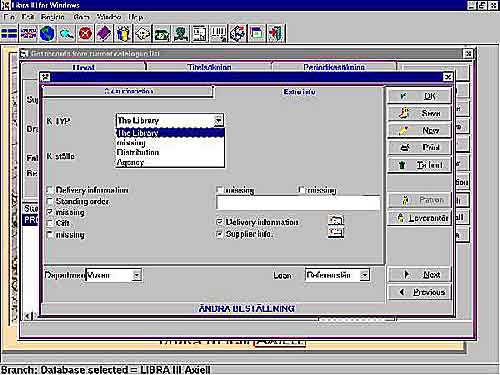Uncheck the ticked missing checkbox above Gift
This screenshot has height=375, width=500.
pos(50,212)
